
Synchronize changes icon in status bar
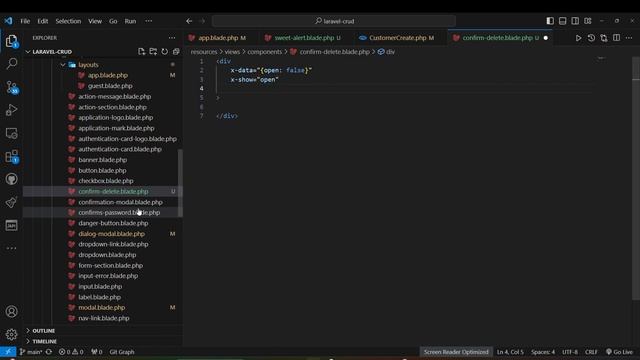(49, 352)
